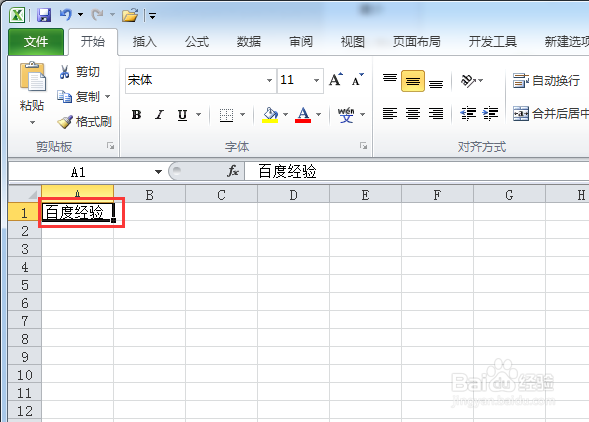Open phonetic guide dropdown arrow

362,114
